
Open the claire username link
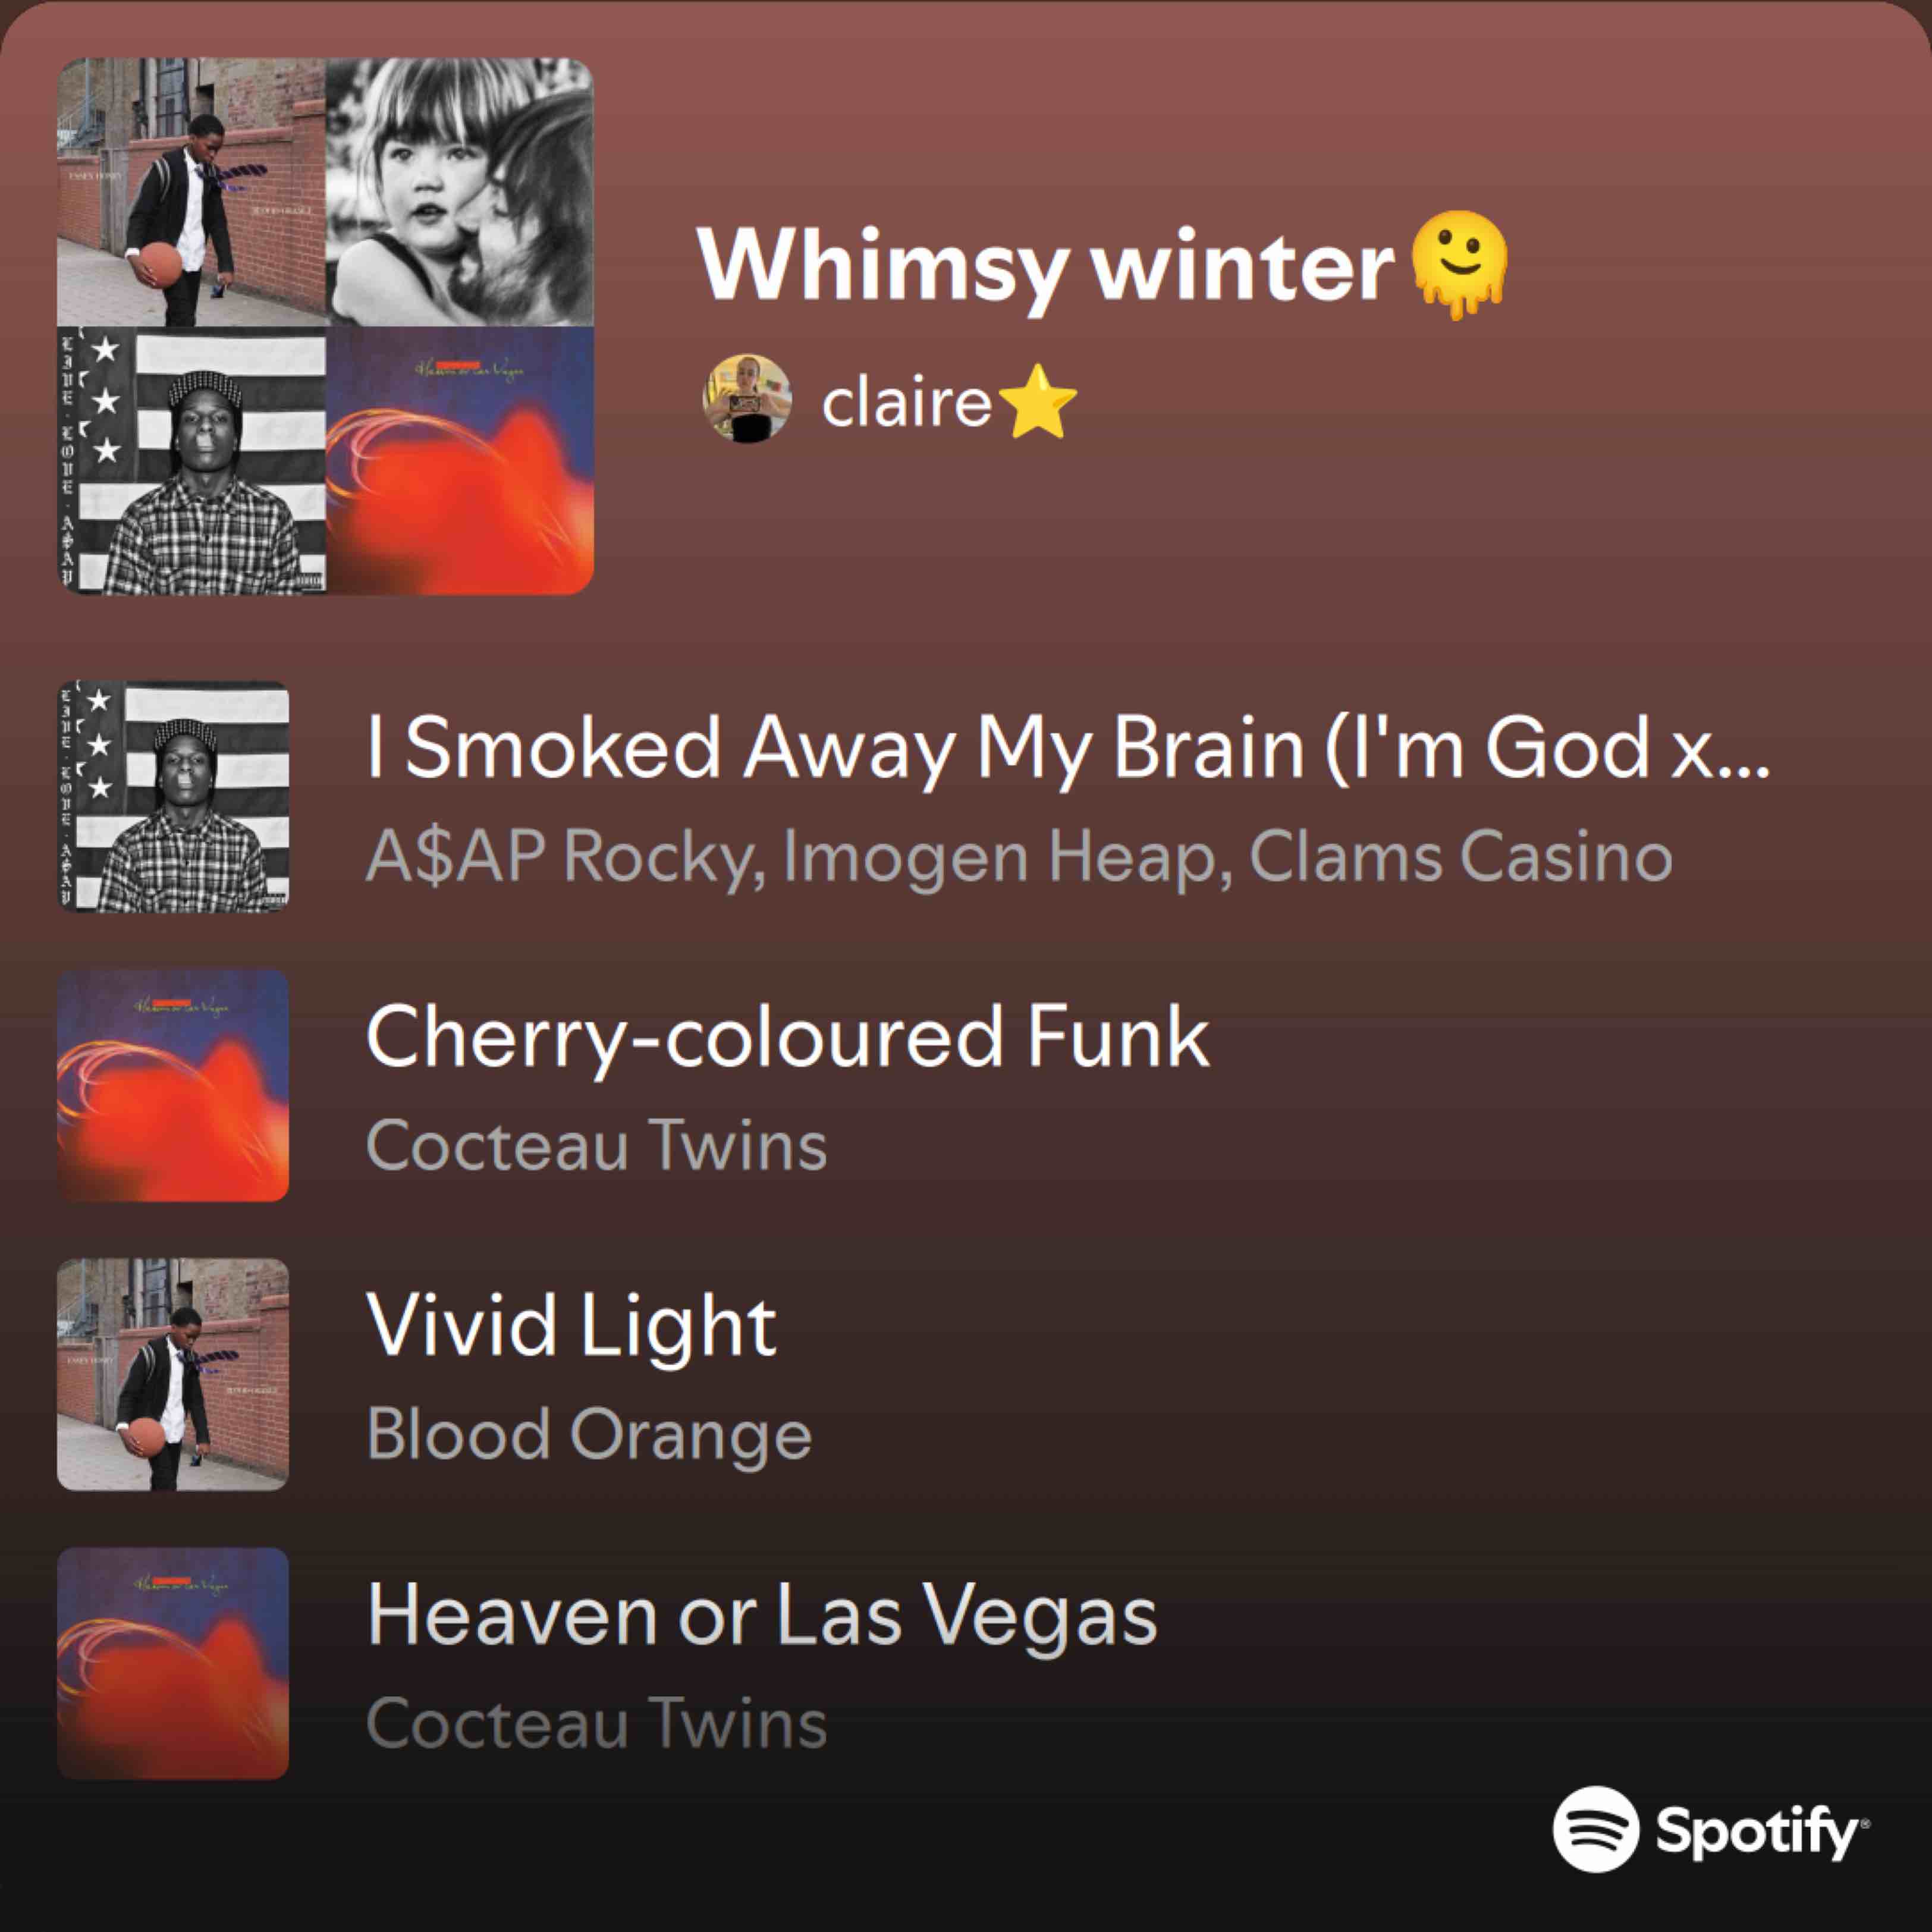pyautogui.click(x=906, y=402)
